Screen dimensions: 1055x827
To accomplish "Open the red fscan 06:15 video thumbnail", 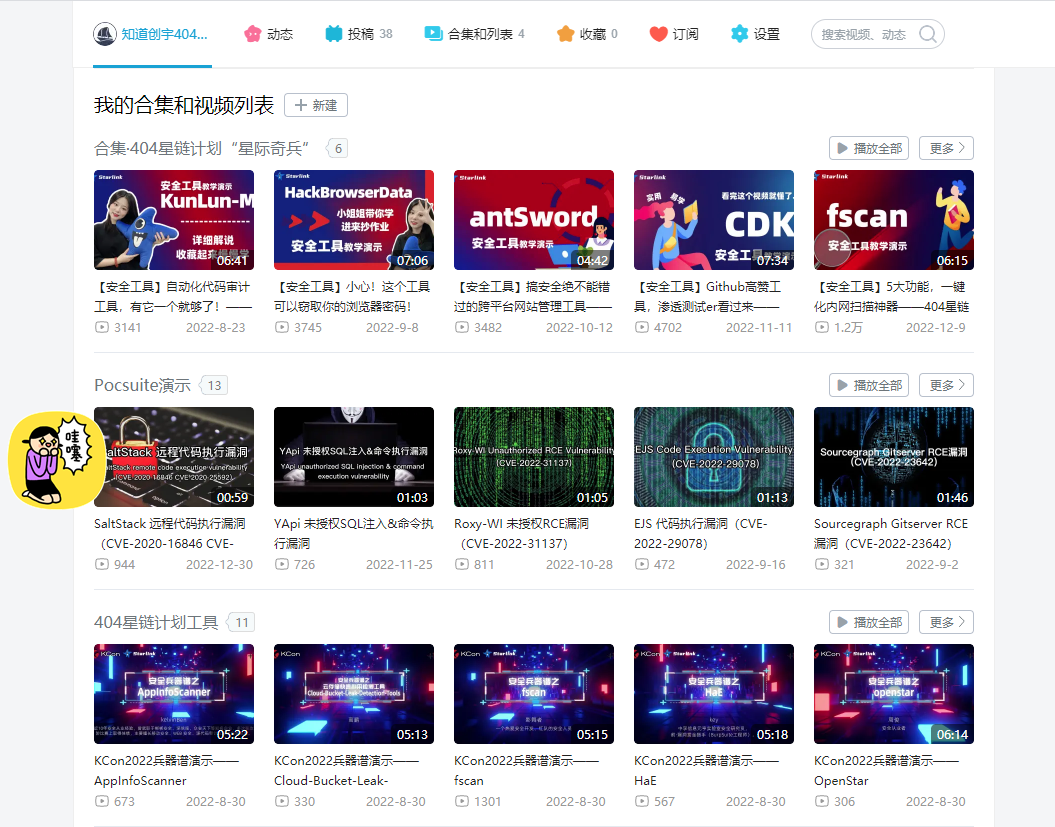I will (894, 220).
